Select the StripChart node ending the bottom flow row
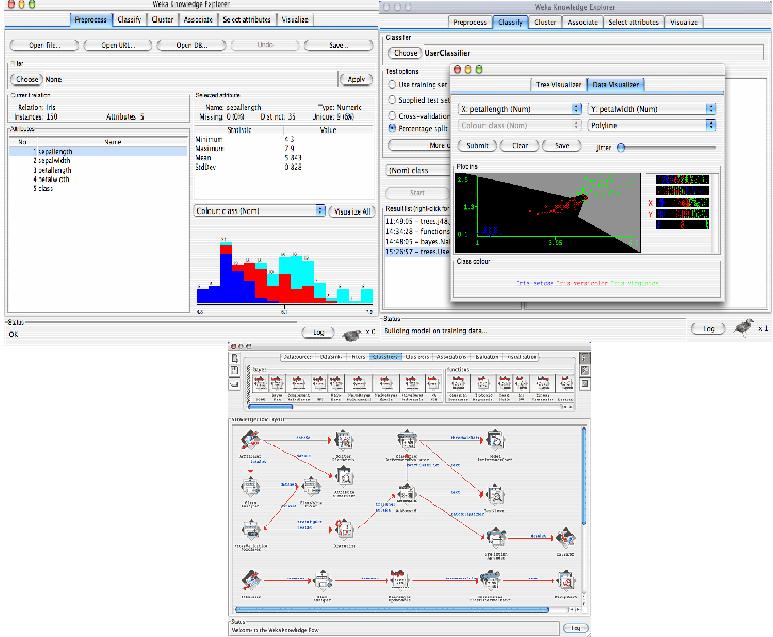Image resolution: width=773 pixels, height=637 pixels. pyautogui.click(x=566, y=580)
